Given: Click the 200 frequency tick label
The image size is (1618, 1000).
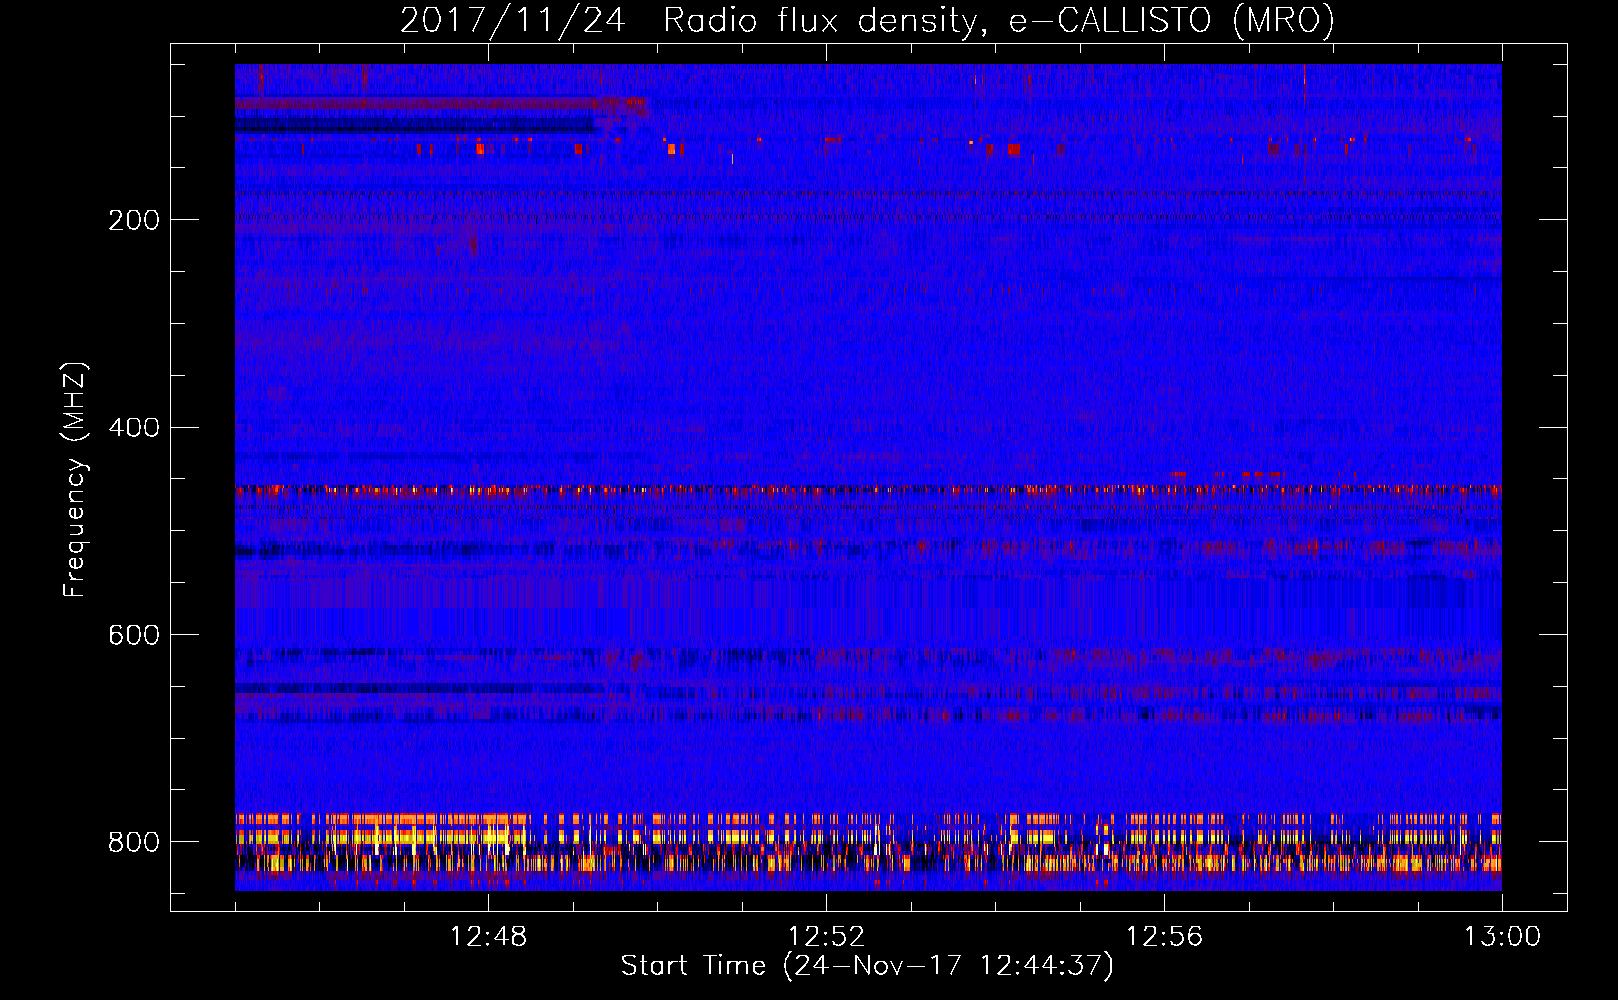Looking at the screenshot, I should coord(134,220).
